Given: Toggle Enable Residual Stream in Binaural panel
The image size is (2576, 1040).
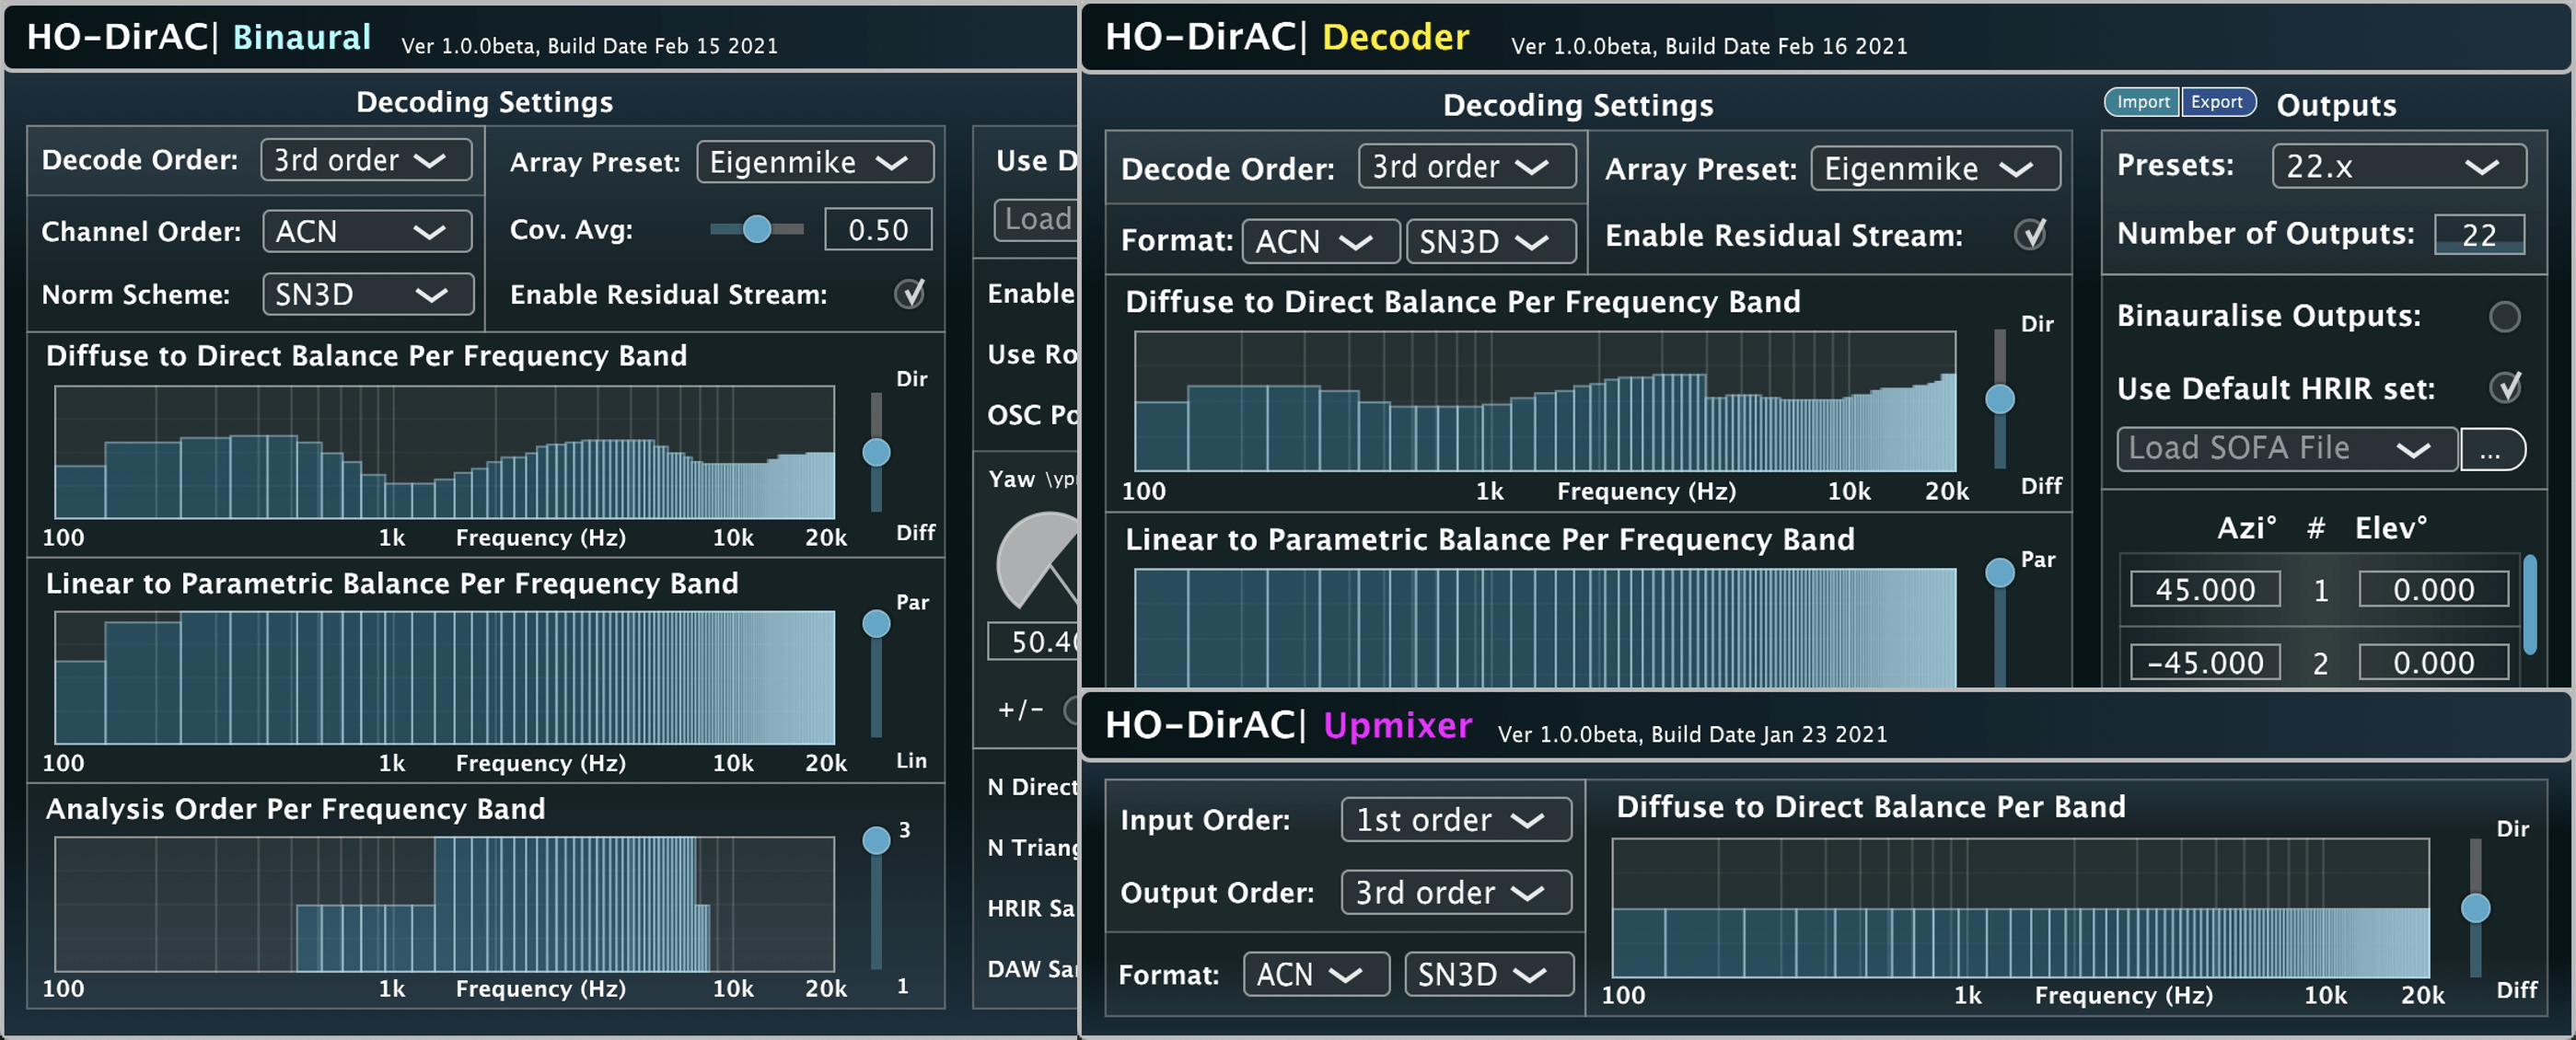Looking at the screenshot, I should pos(909,294).
